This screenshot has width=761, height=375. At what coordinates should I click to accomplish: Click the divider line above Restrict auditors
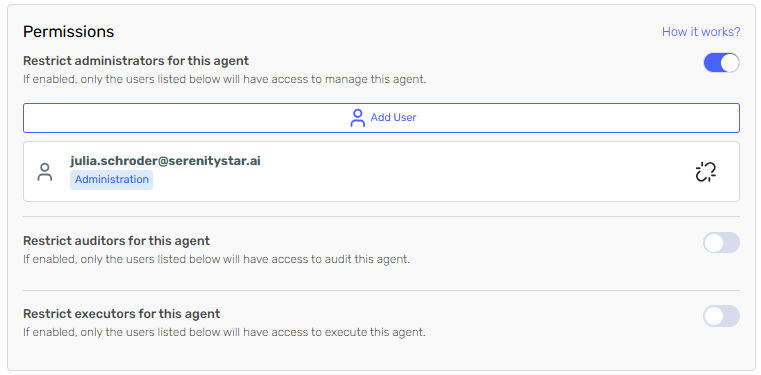381,216
